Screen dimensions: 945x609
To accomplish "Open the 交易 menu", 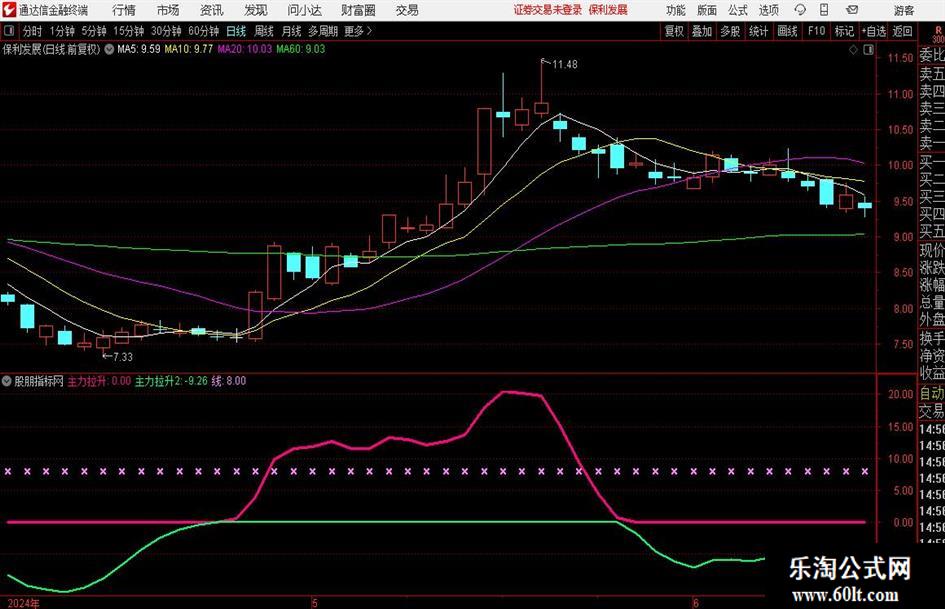I will coord(407,10).
